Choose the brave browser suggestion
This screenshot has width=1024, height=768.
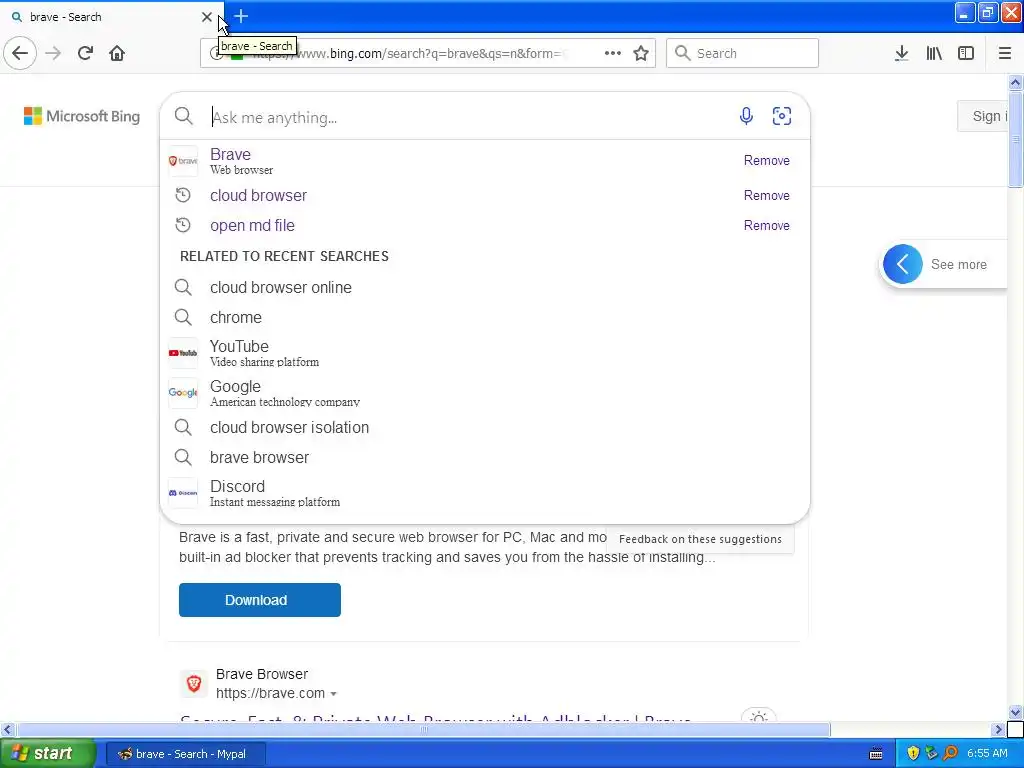pyautogui.click(x=485, y=457)
